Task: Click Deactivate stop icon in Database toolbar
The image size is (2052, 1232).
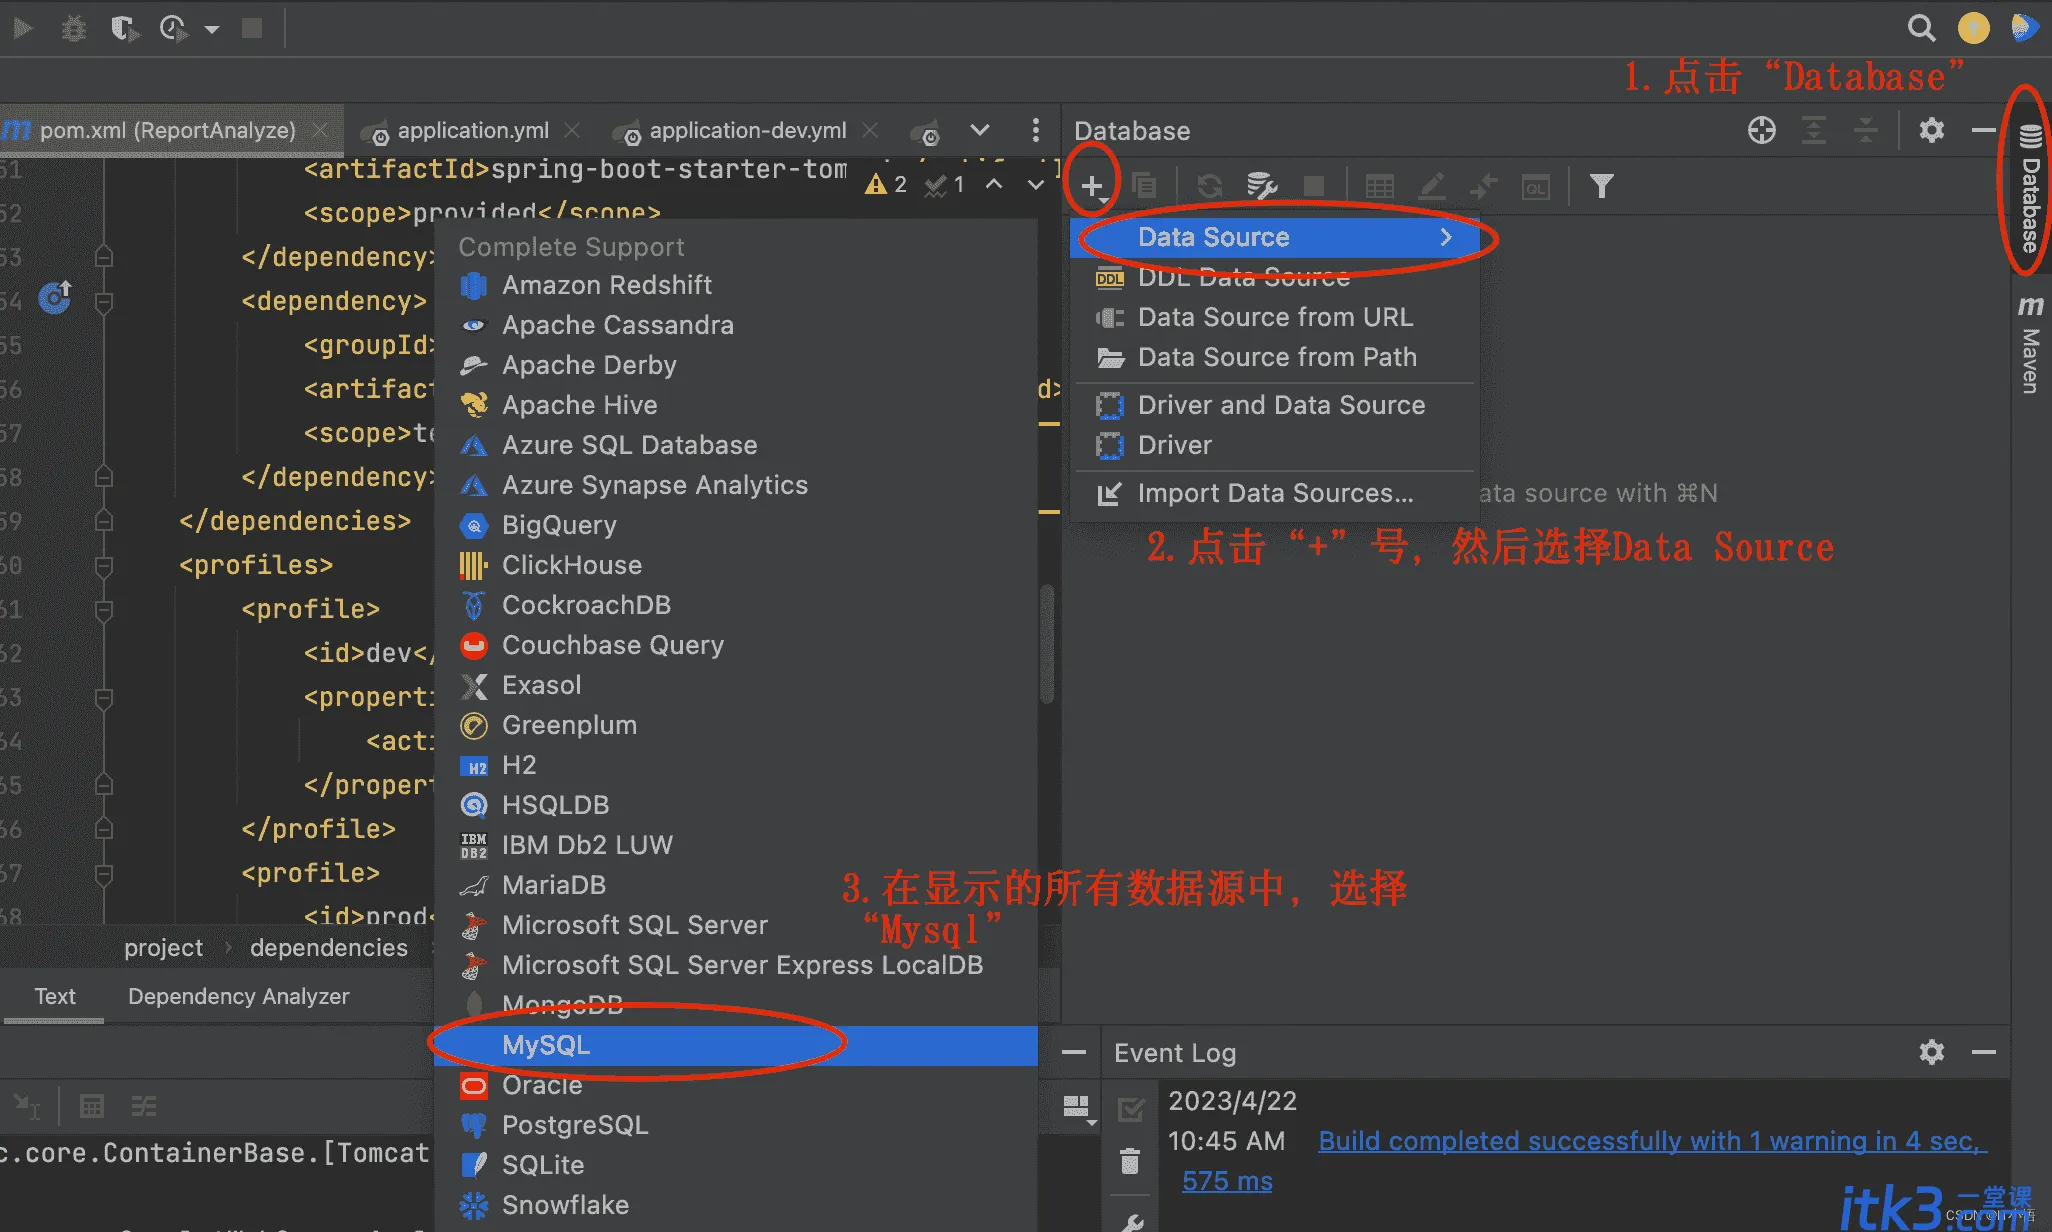Action: (x=1314, y=186)
